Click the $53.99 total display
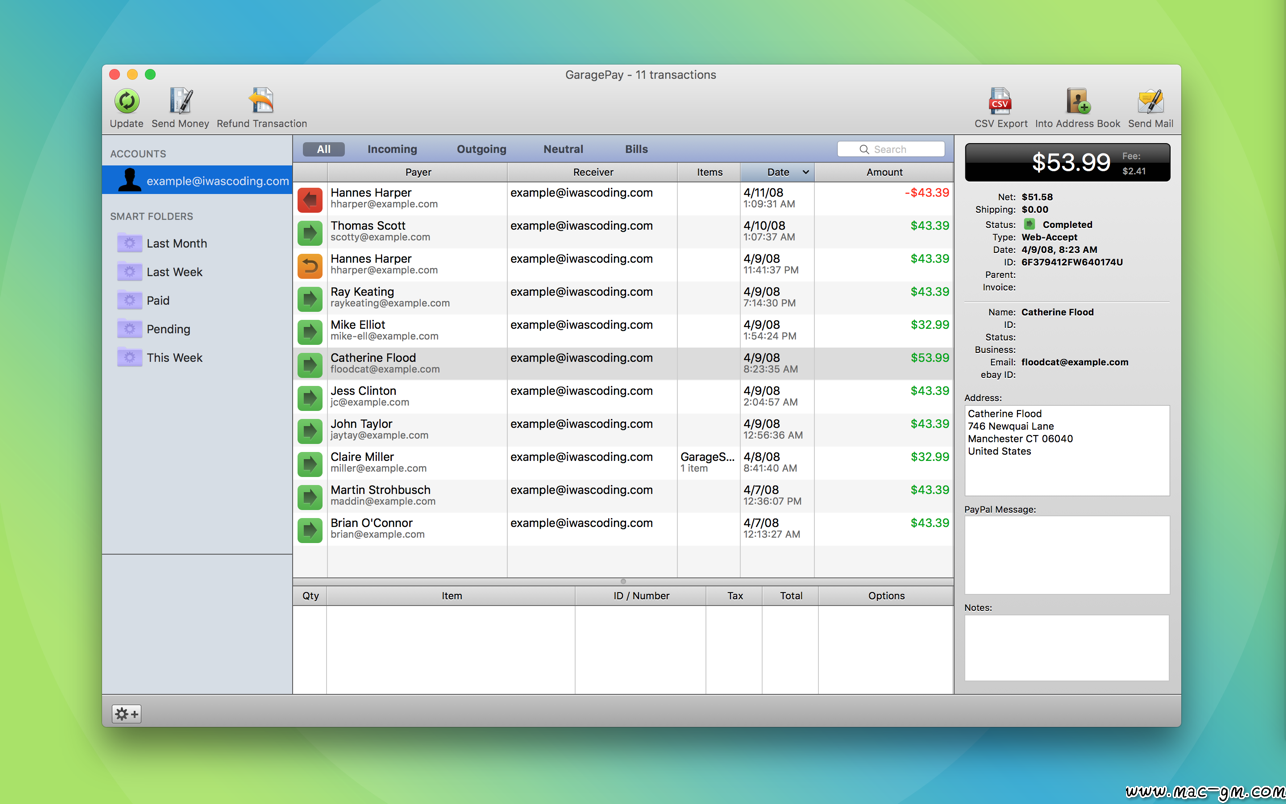The height and width of the screenshot is (804, 1286). tap(1071, 162)
